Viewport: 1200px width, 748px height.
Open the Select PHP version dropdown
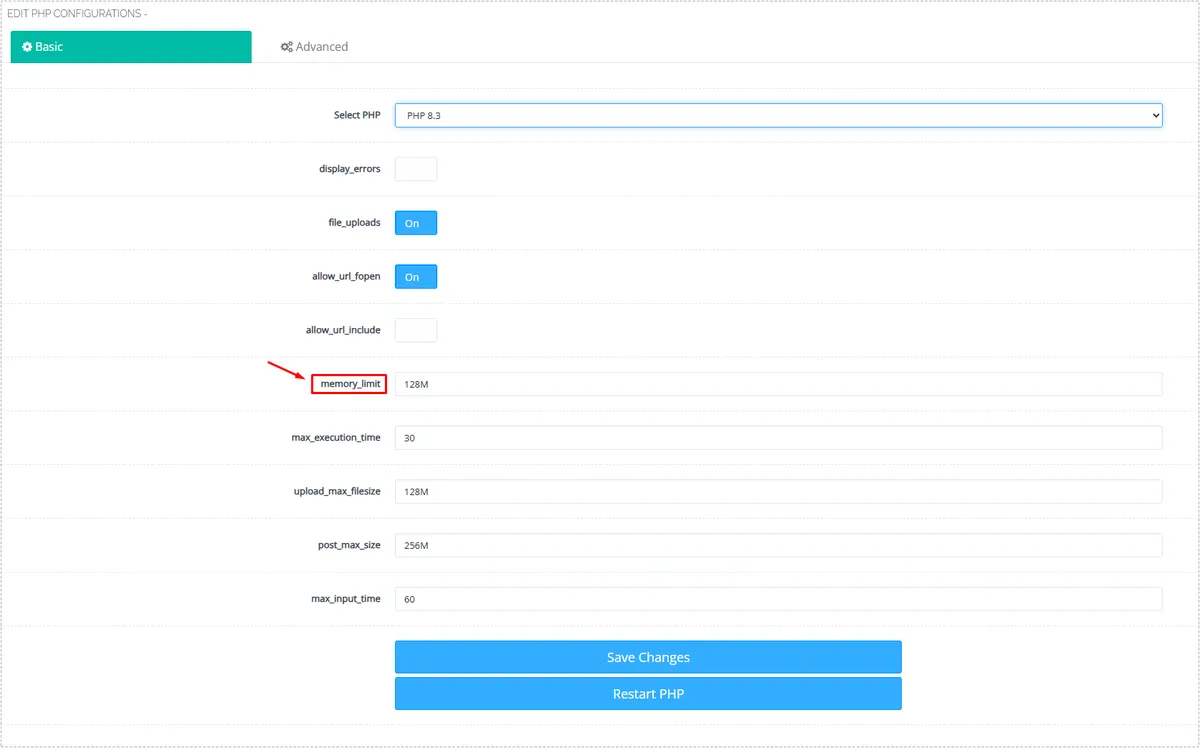777,116
